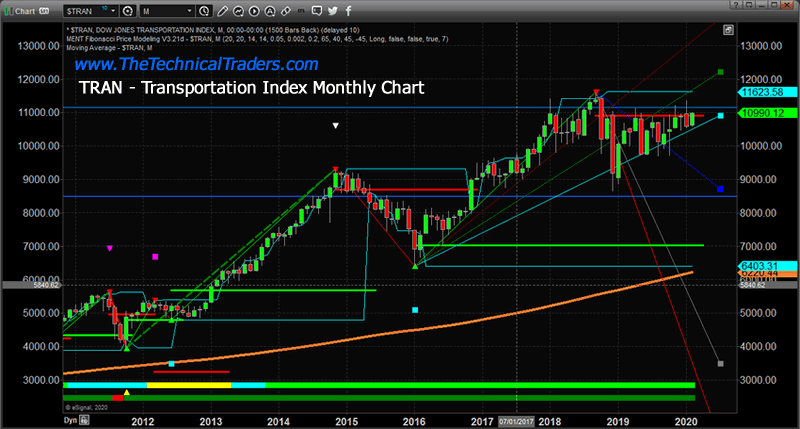
Task: Select the pencil drawing tool
Action: (x=222, y=11)
